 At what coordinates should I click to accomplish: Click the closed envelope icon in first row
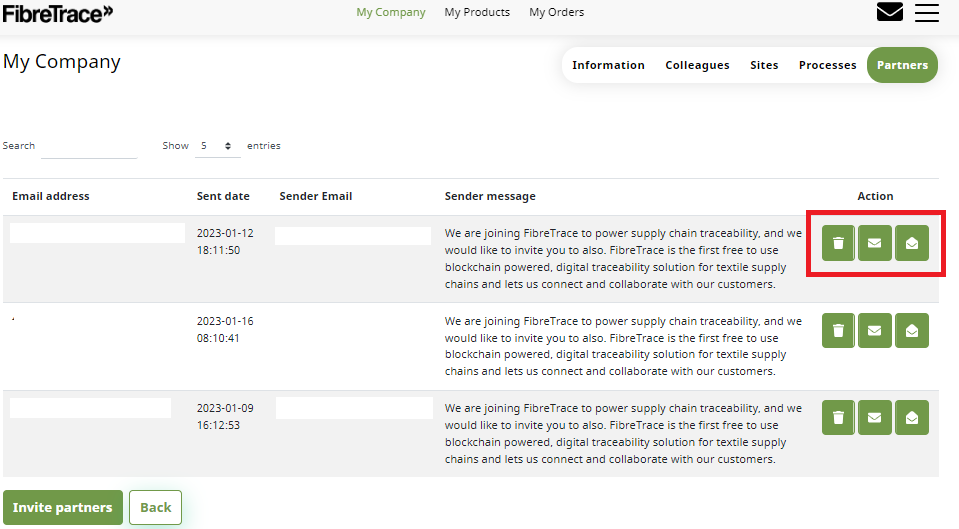tap(875, 243)
